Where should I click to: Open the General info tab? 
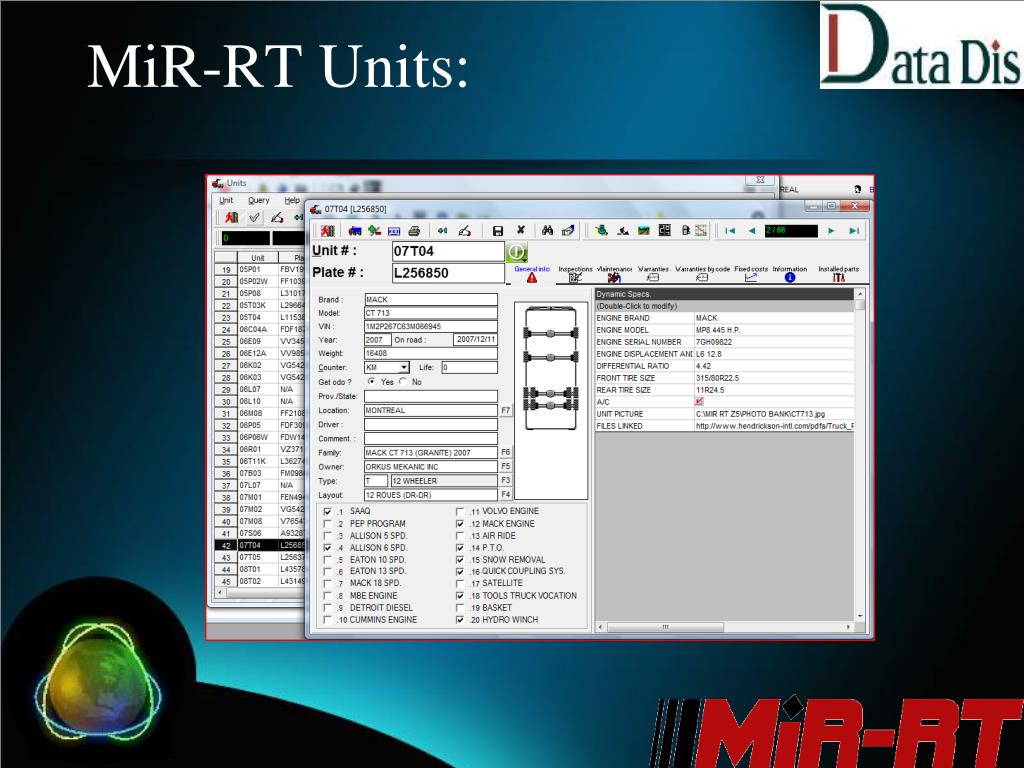coord(532,274)
